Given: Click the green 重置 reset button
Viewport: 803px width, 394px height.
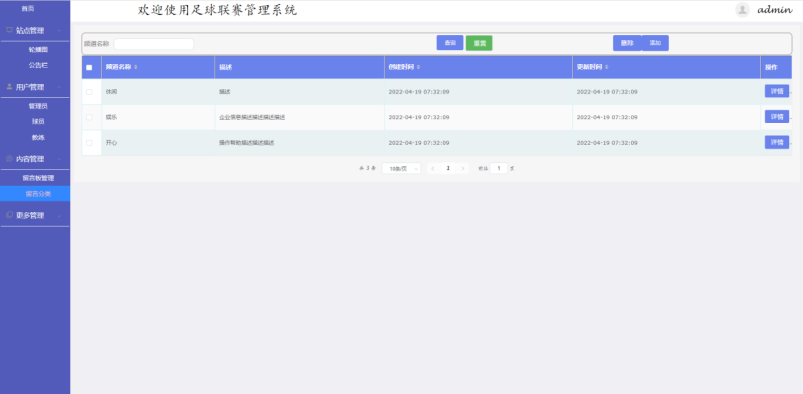Looking at the screenshot, I should point(479,43).
